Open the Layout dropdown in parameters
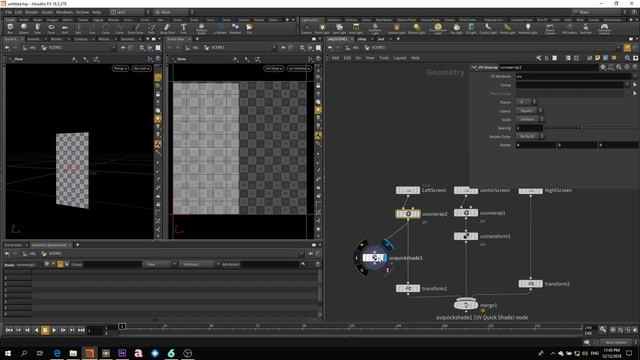 [x=529, y=111]
